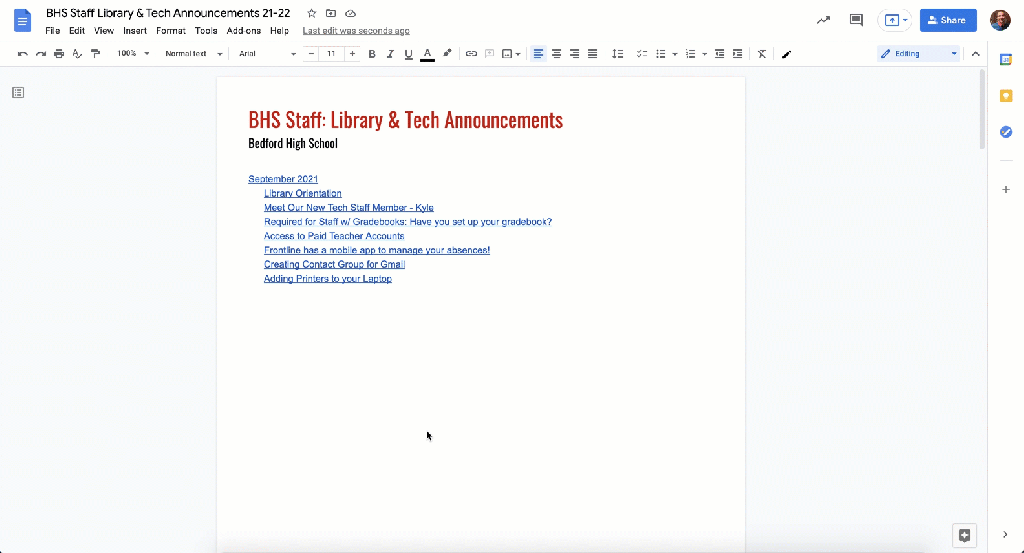Toggle bold formatting

pos(372,54)
